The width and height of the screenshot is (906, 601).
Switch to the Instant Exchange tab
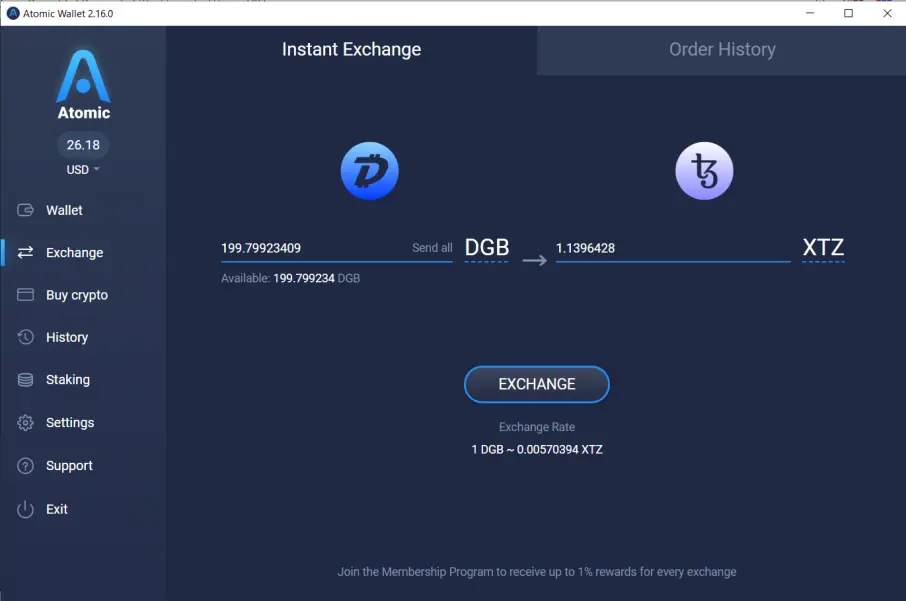point(351,50)
